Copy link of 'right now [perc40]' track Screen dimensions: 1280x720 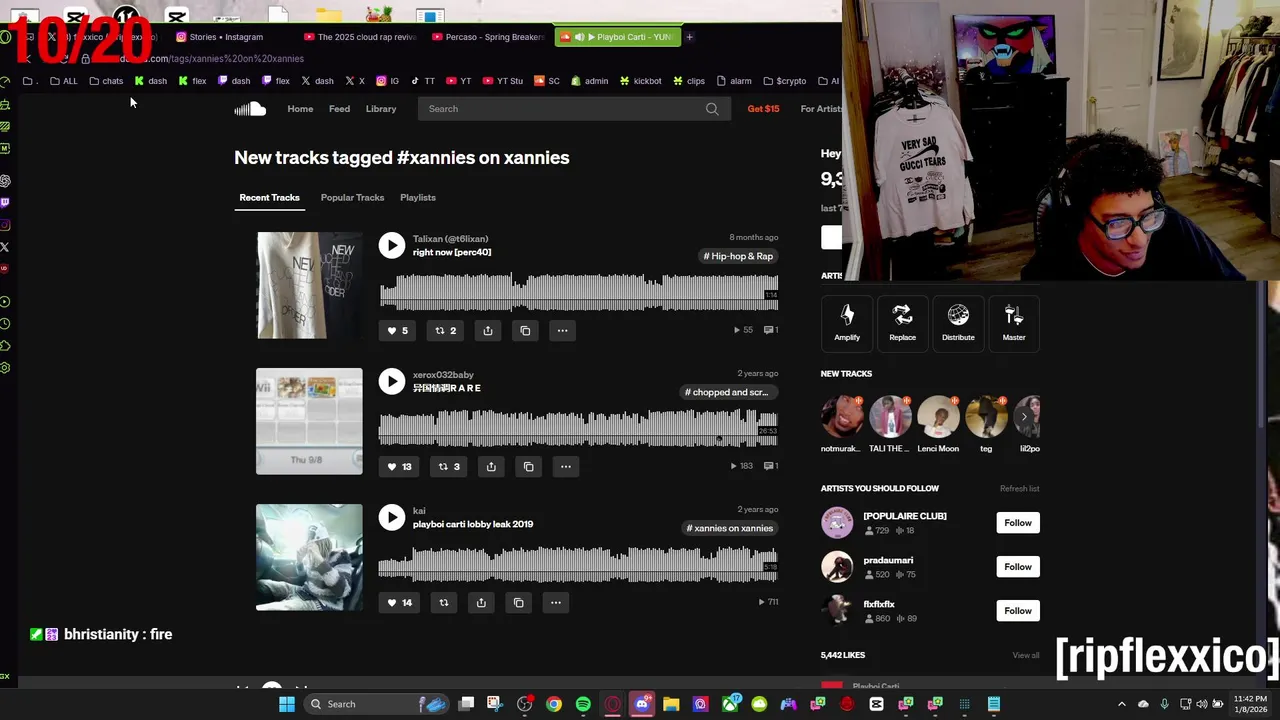[x=525, y=330]
